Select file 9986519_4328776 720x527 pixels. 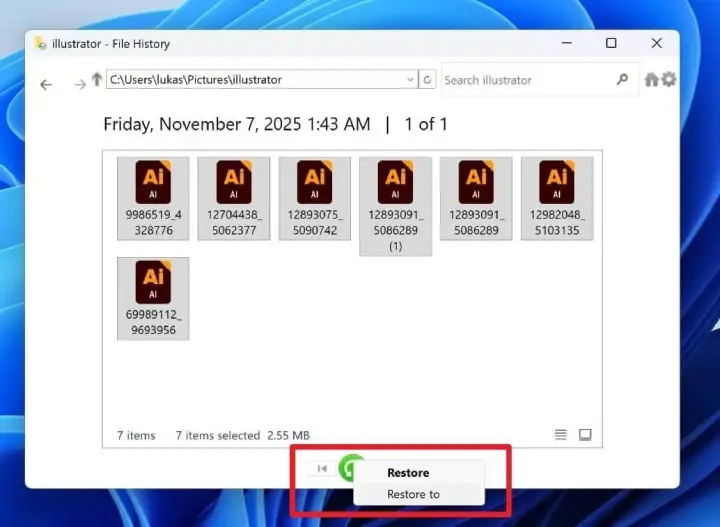coord(153,198)
